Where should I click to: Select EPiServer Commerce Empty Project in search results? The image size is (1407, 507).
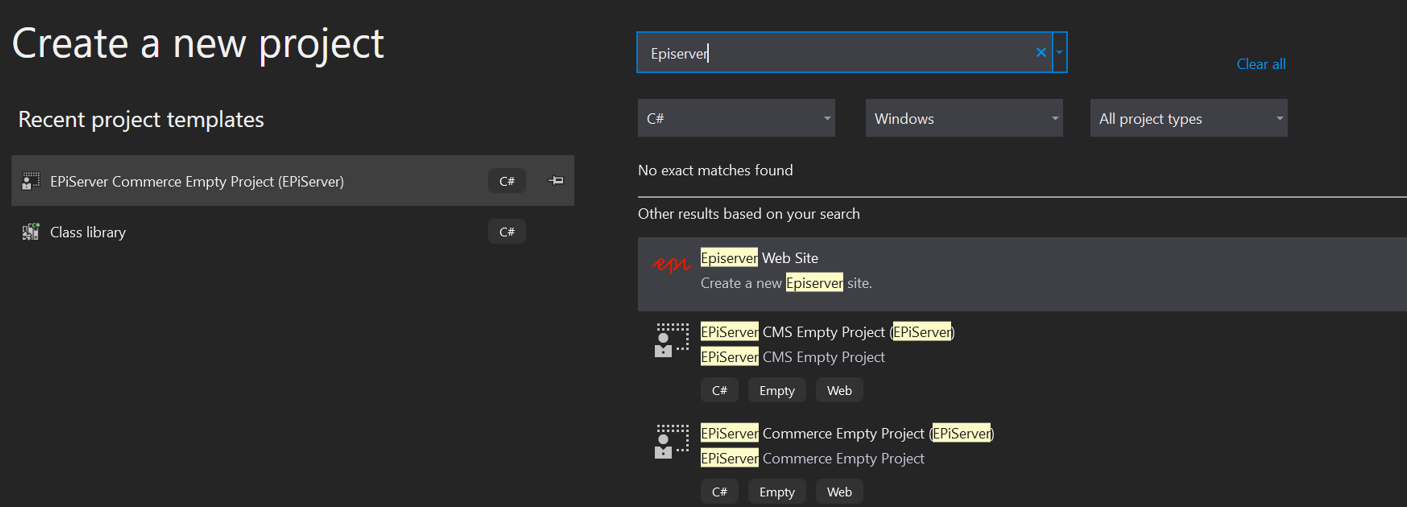tap(846, 434)
